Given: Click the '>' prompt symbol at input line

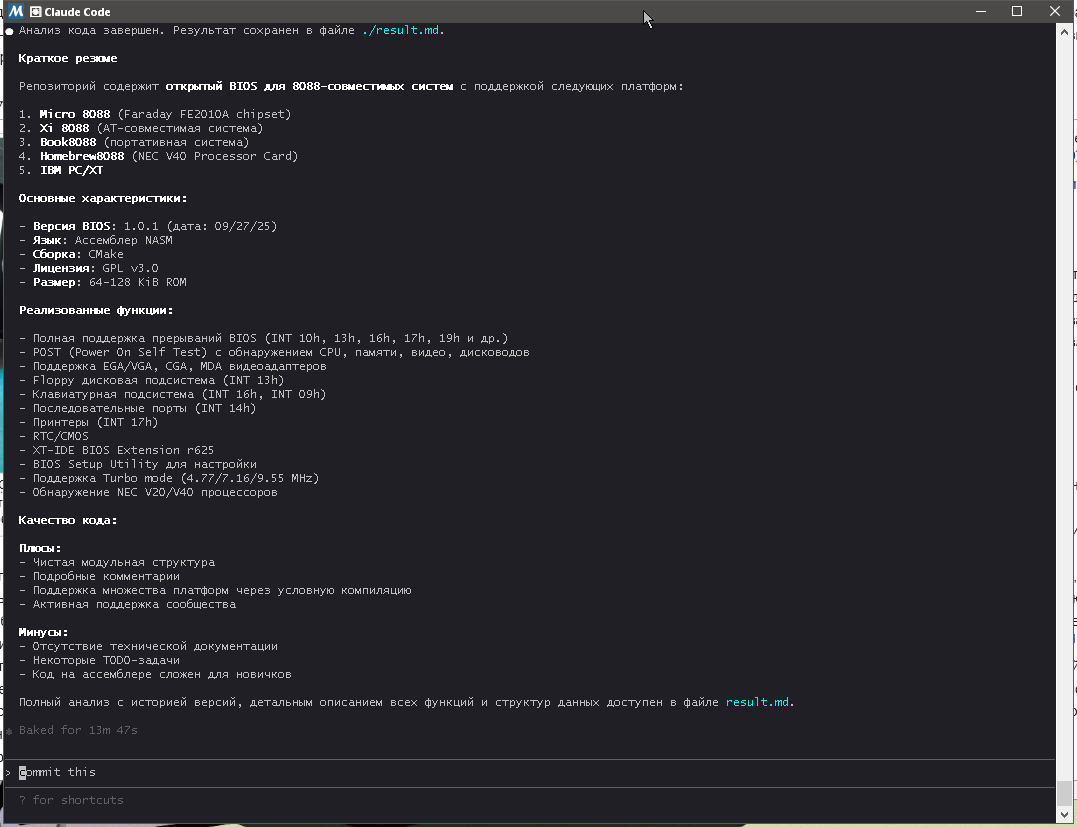Looking at the screenshot, I should [x=8, y=772].
